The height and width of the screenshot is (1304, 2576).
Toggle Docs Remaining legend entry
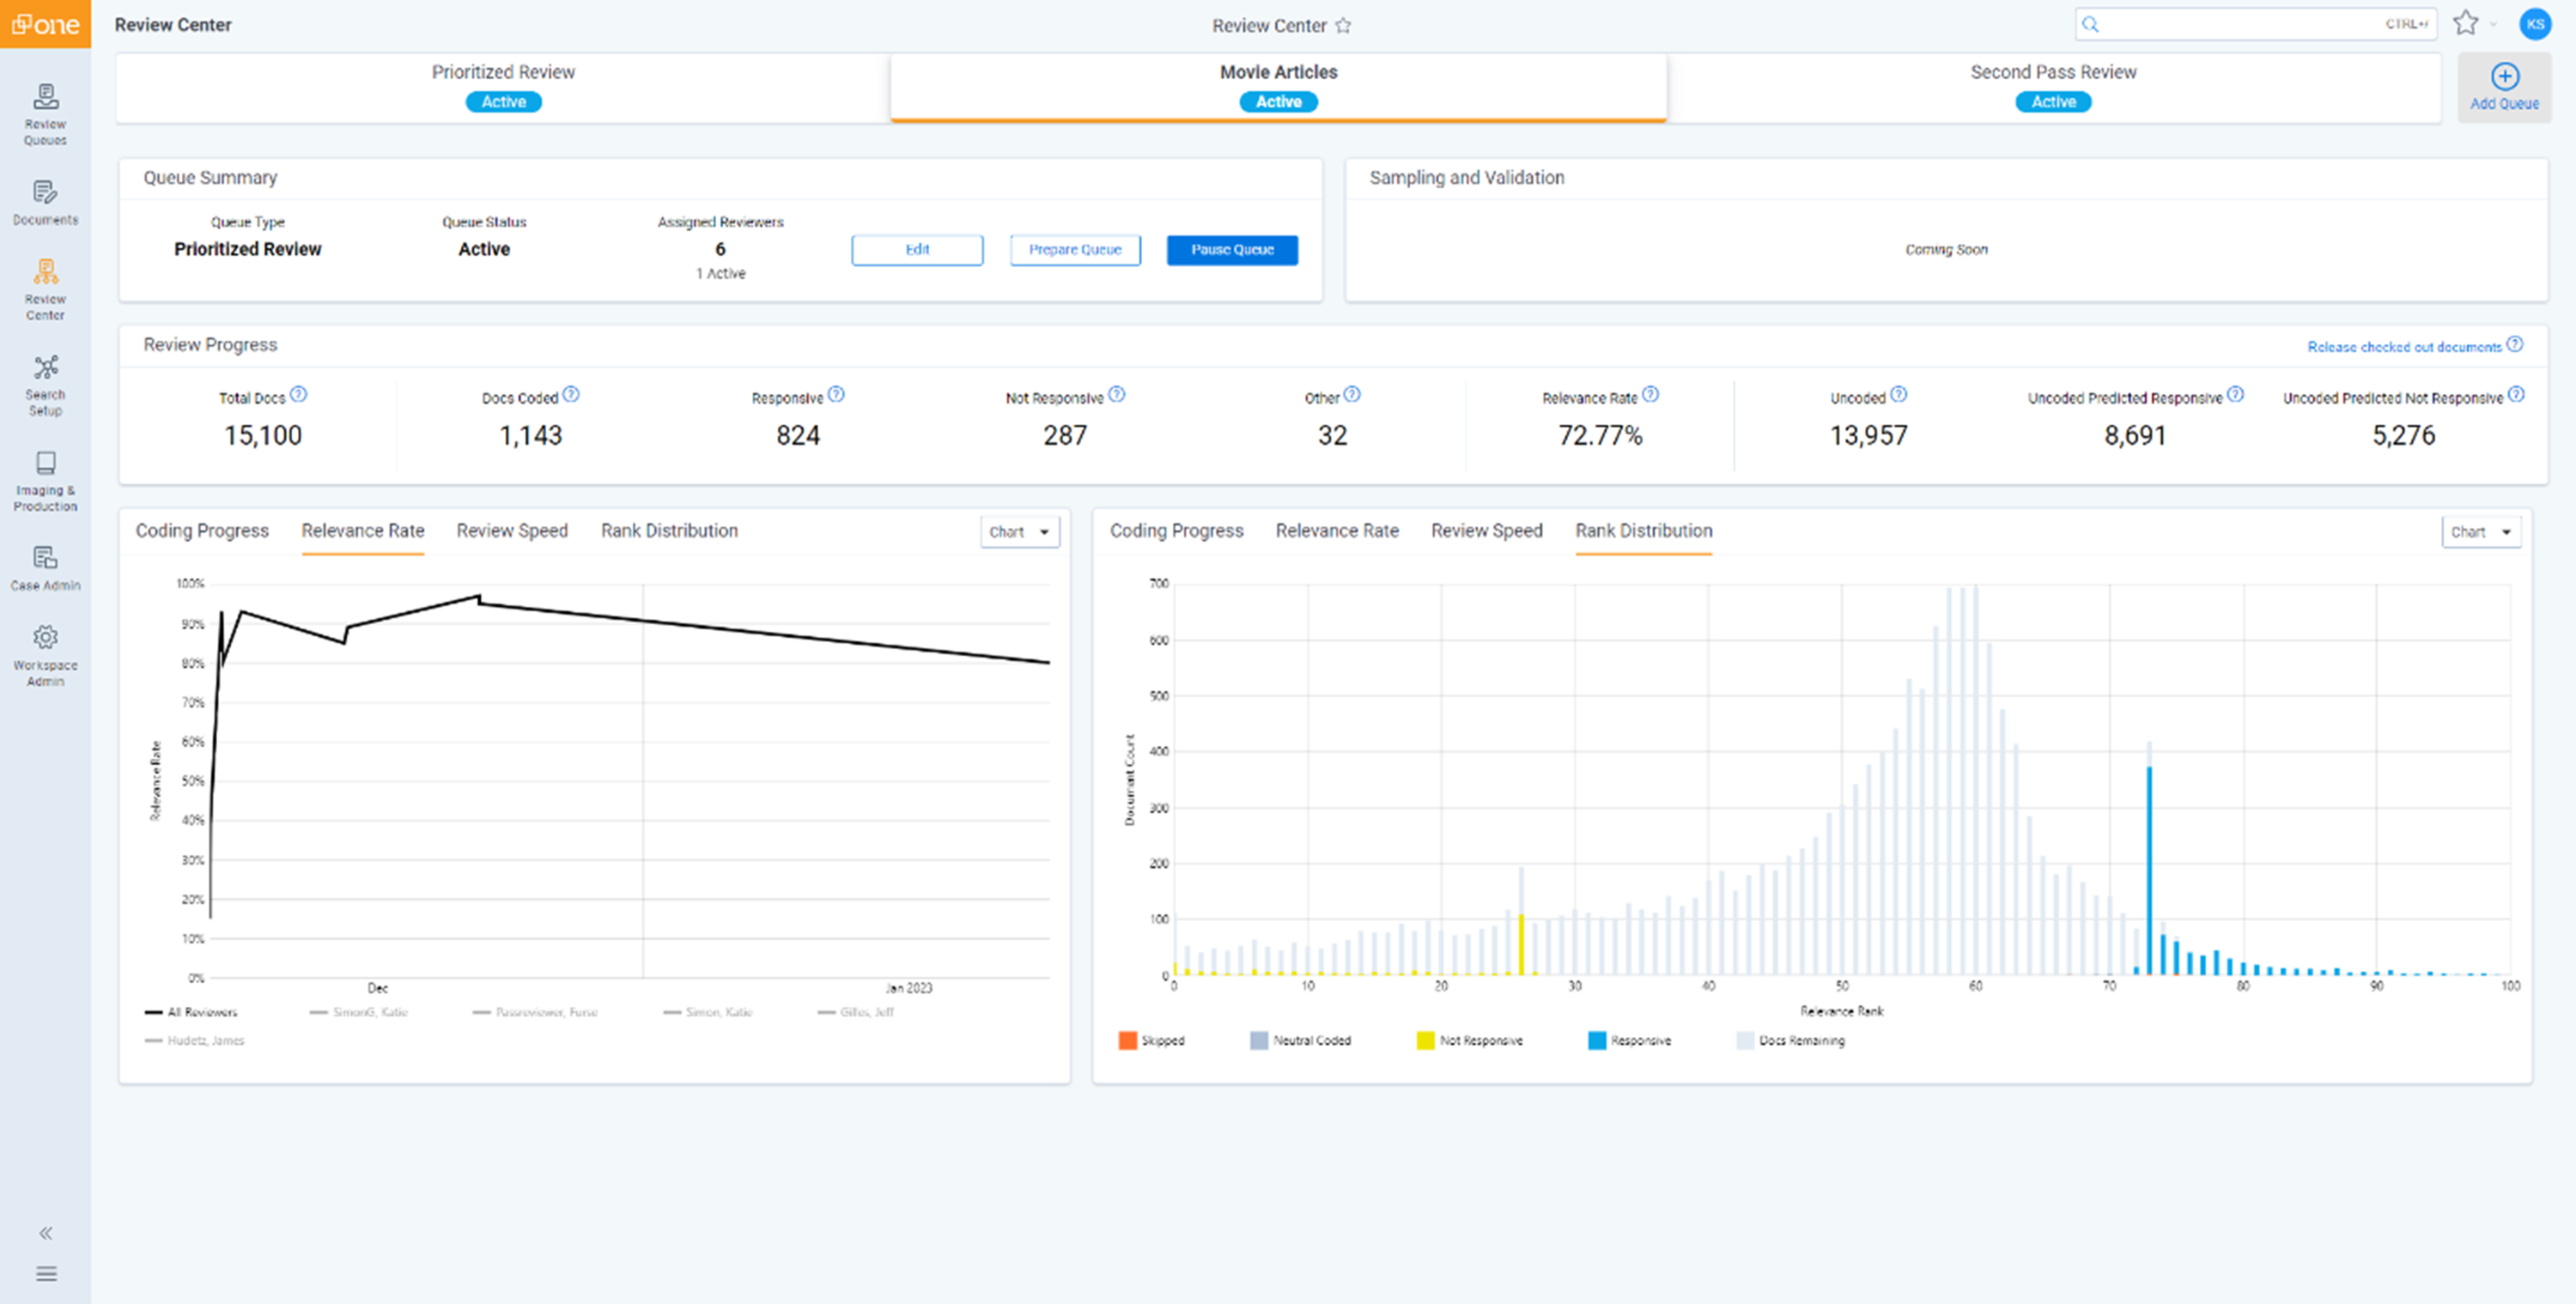(x=1791, y=1040)
